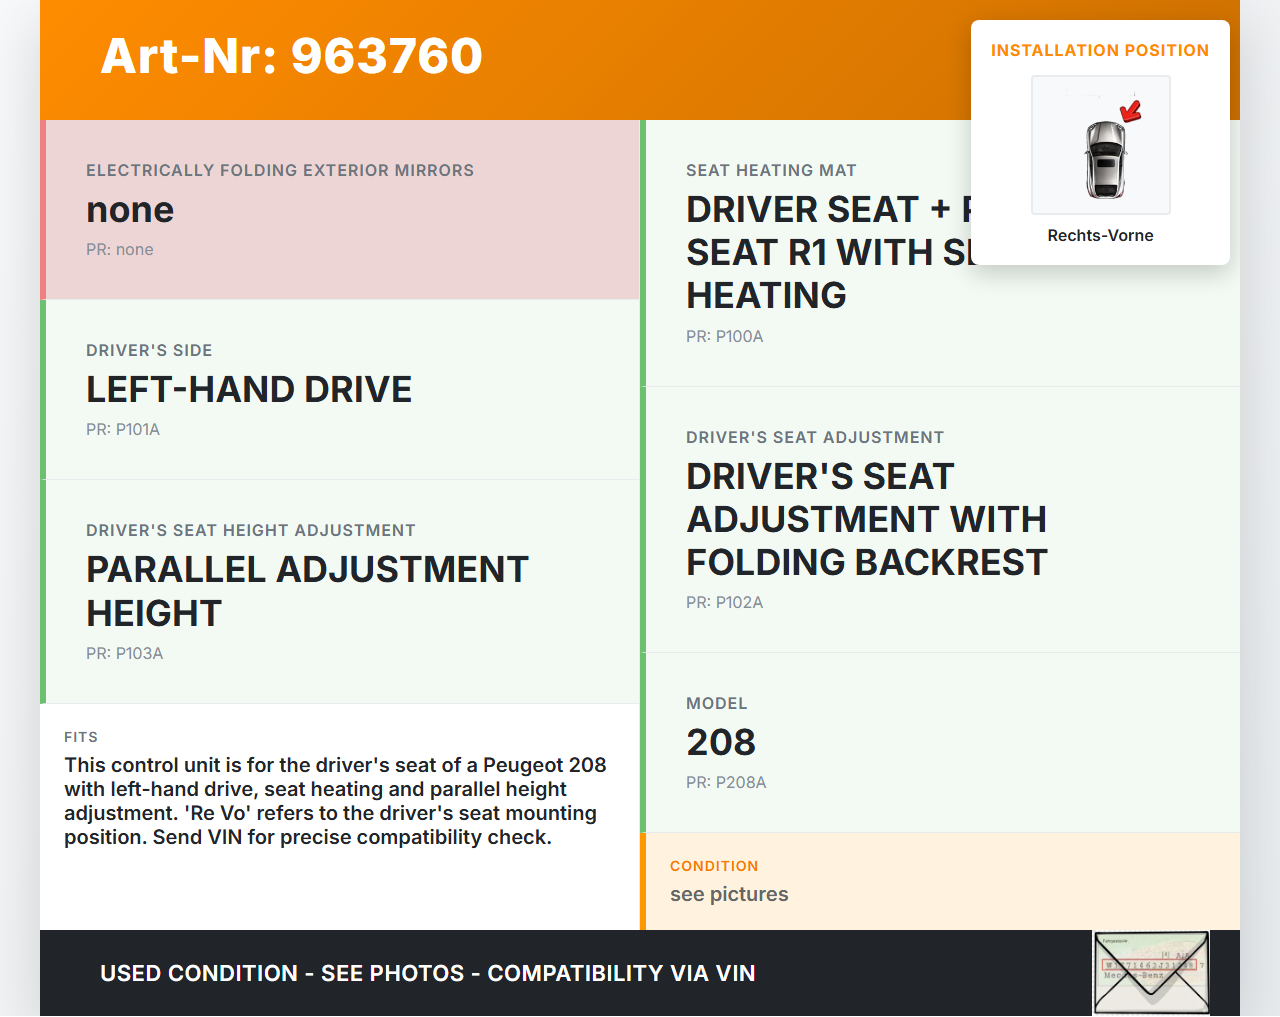Viewport: 1280px width, 1017px height.
Task: Click the "MODEL" label
Action: (x=717, y=704)
